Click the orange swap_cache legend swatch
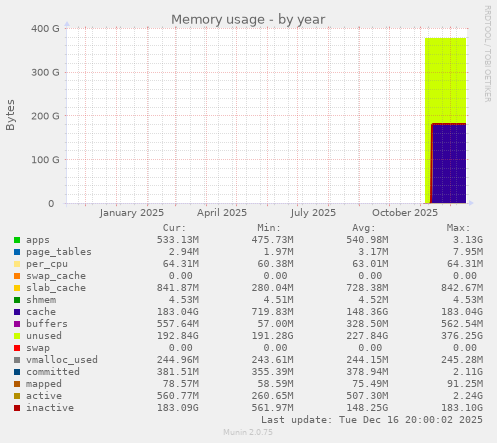This screenshot has height=443, width=497. click(x=17, y=276)
